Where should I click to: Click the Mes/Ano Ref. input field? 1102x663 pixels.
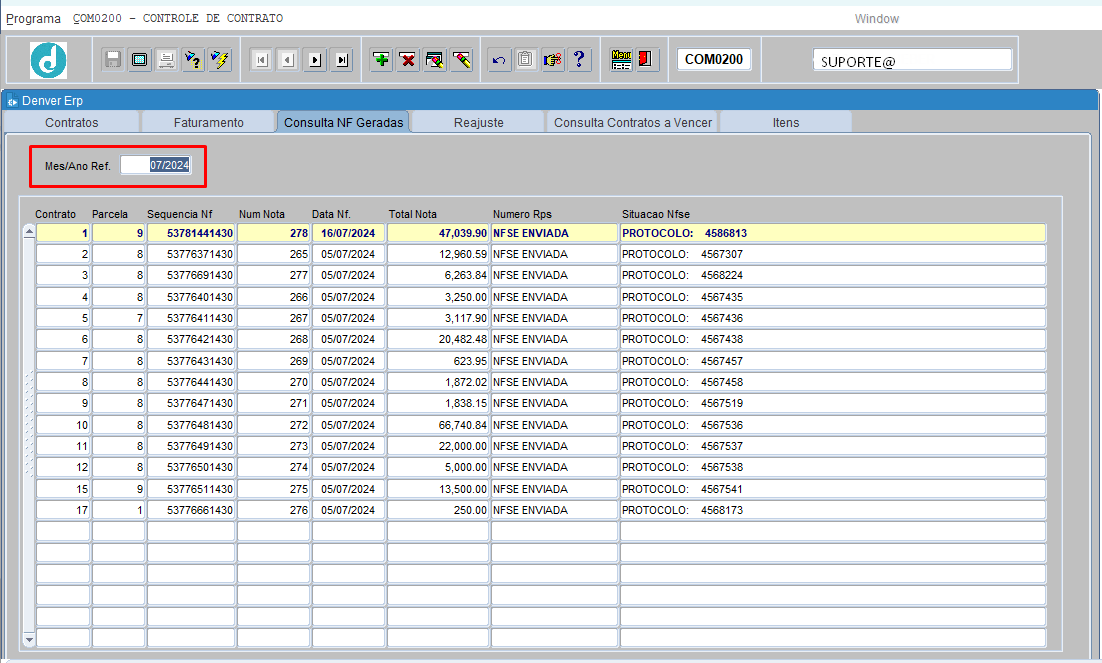[x=156, y=165]
